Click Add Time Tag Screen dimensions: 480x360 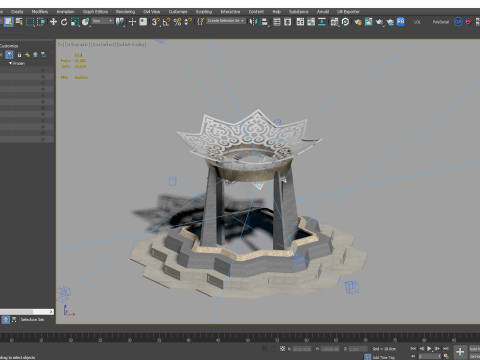coord(384,357)
